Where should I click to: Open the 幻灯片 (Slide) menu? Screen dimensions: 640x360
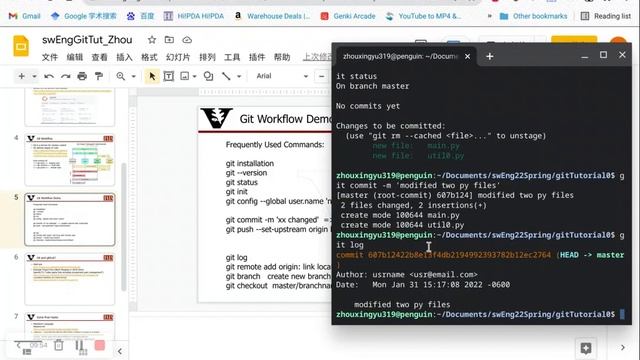[x=178, y=57]
